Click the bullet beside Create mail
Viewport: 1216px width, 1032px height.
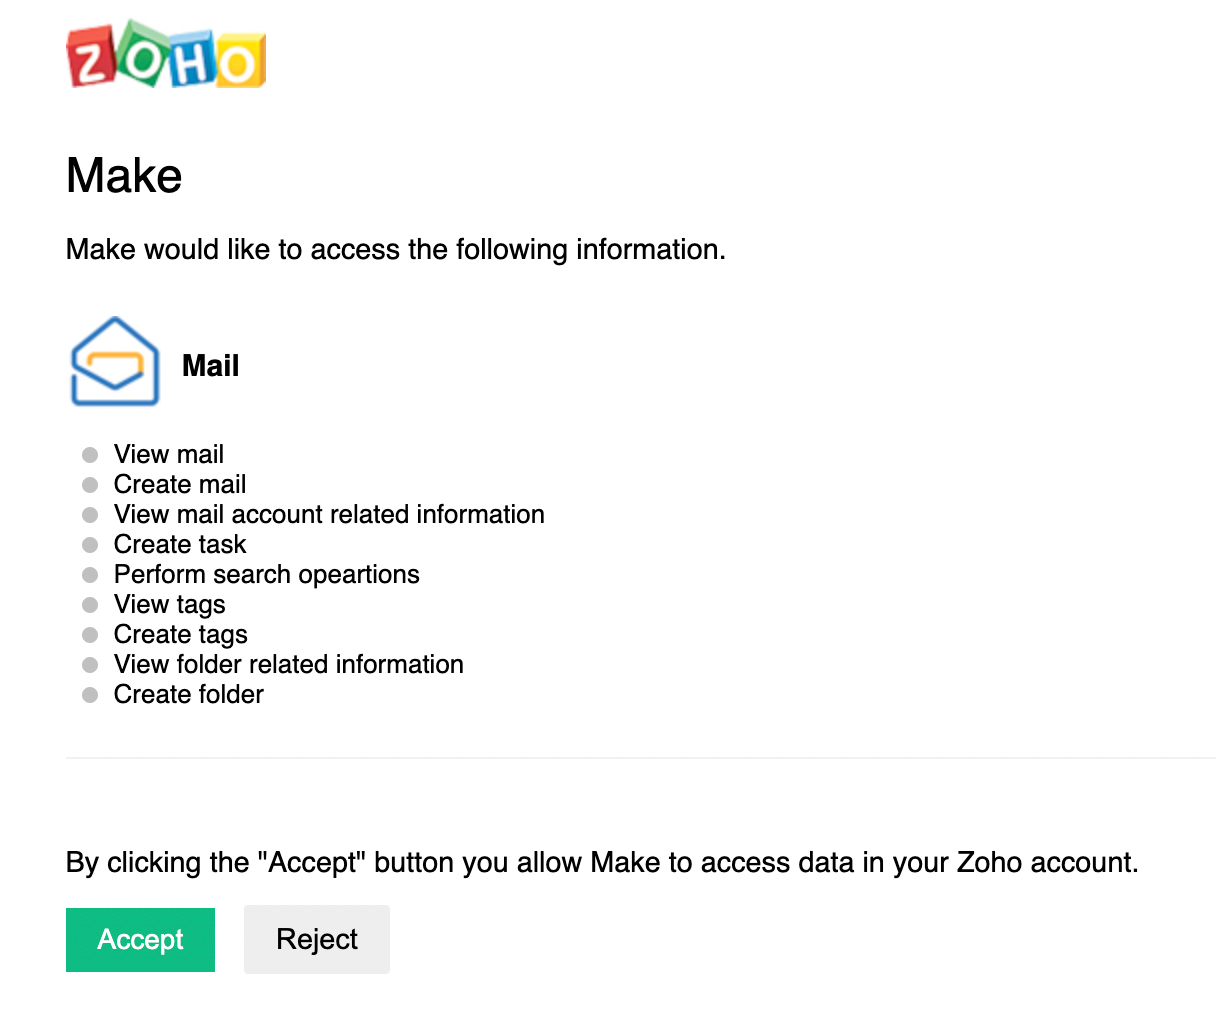(90, 485)
